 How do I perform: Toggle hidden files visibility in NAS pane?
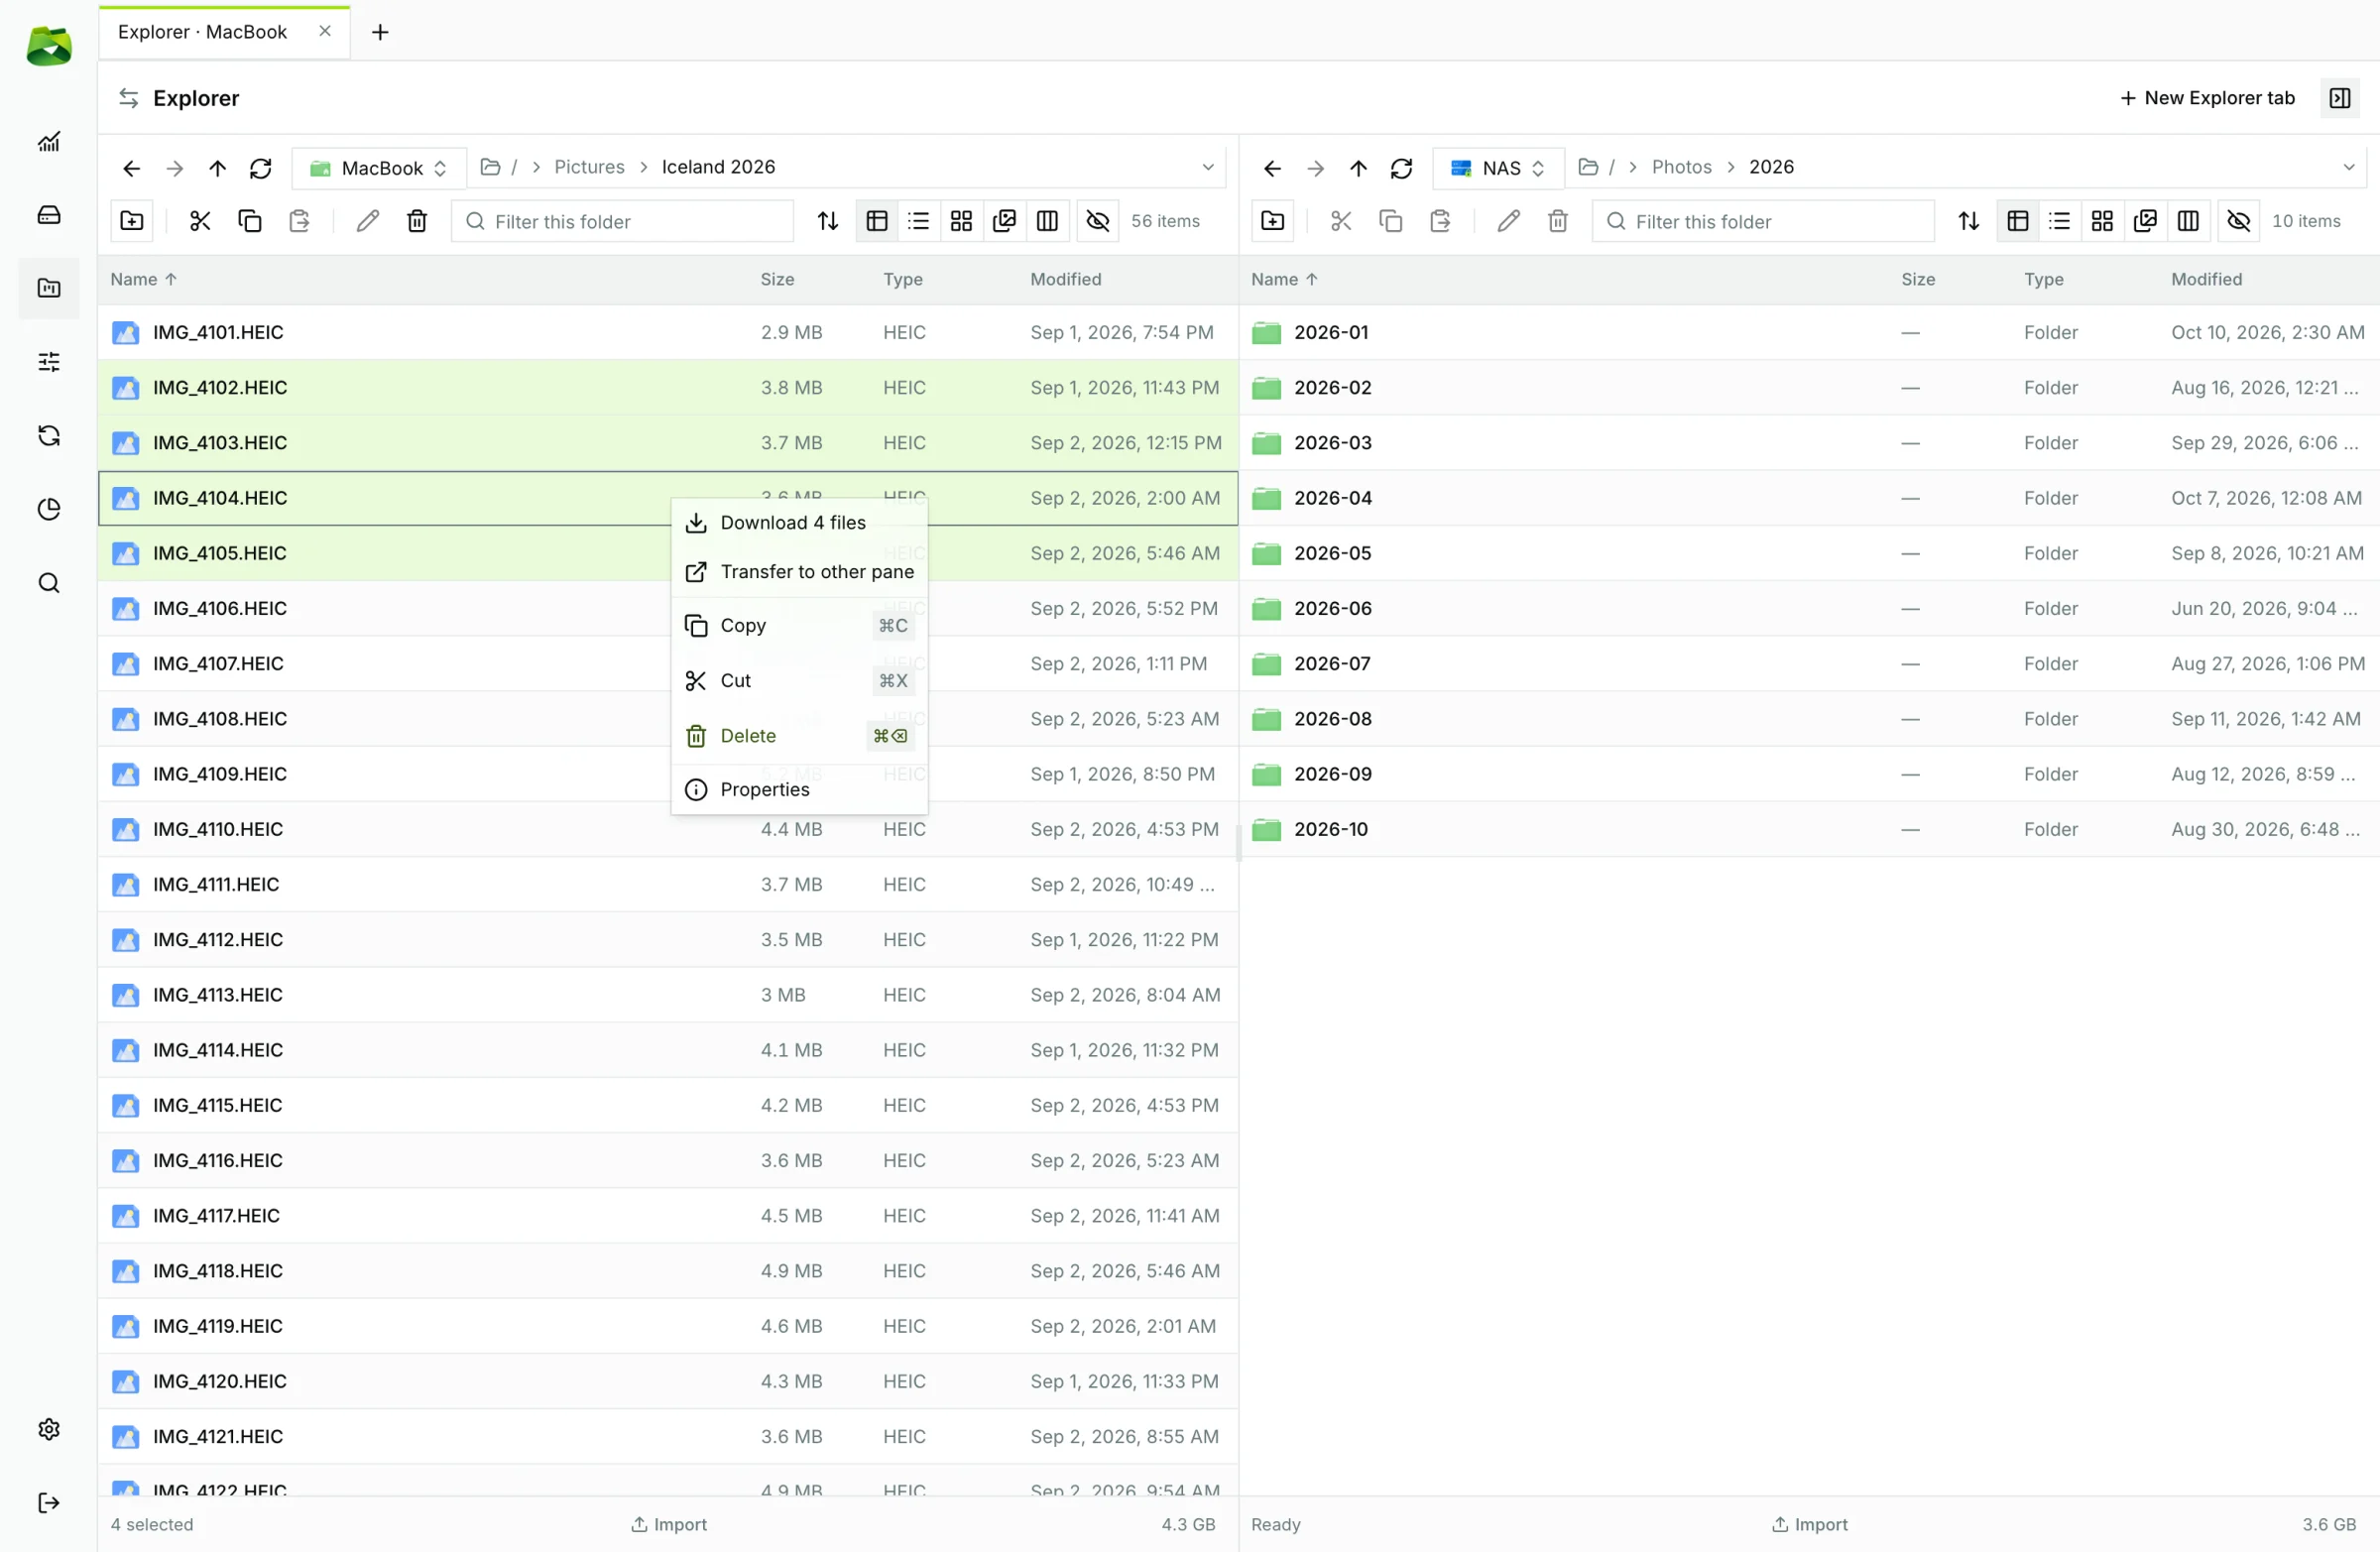2238,221
